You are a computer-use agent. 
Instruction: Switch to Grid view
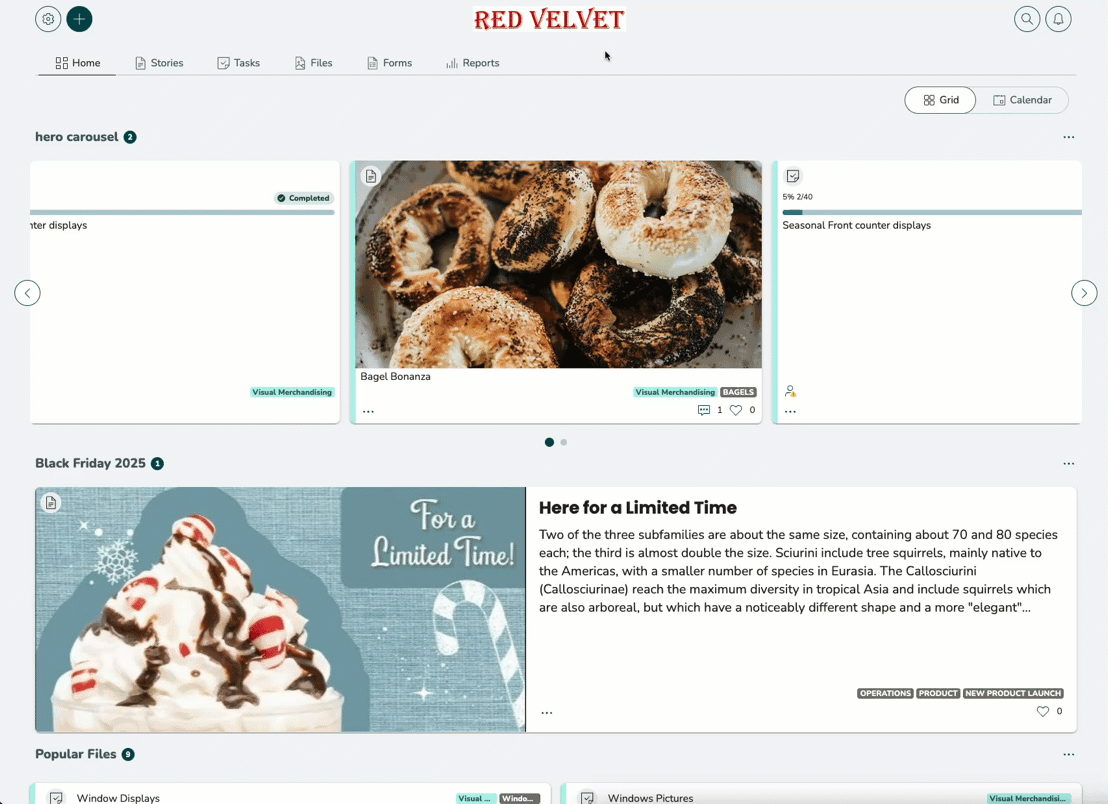(x=941, y=100)
